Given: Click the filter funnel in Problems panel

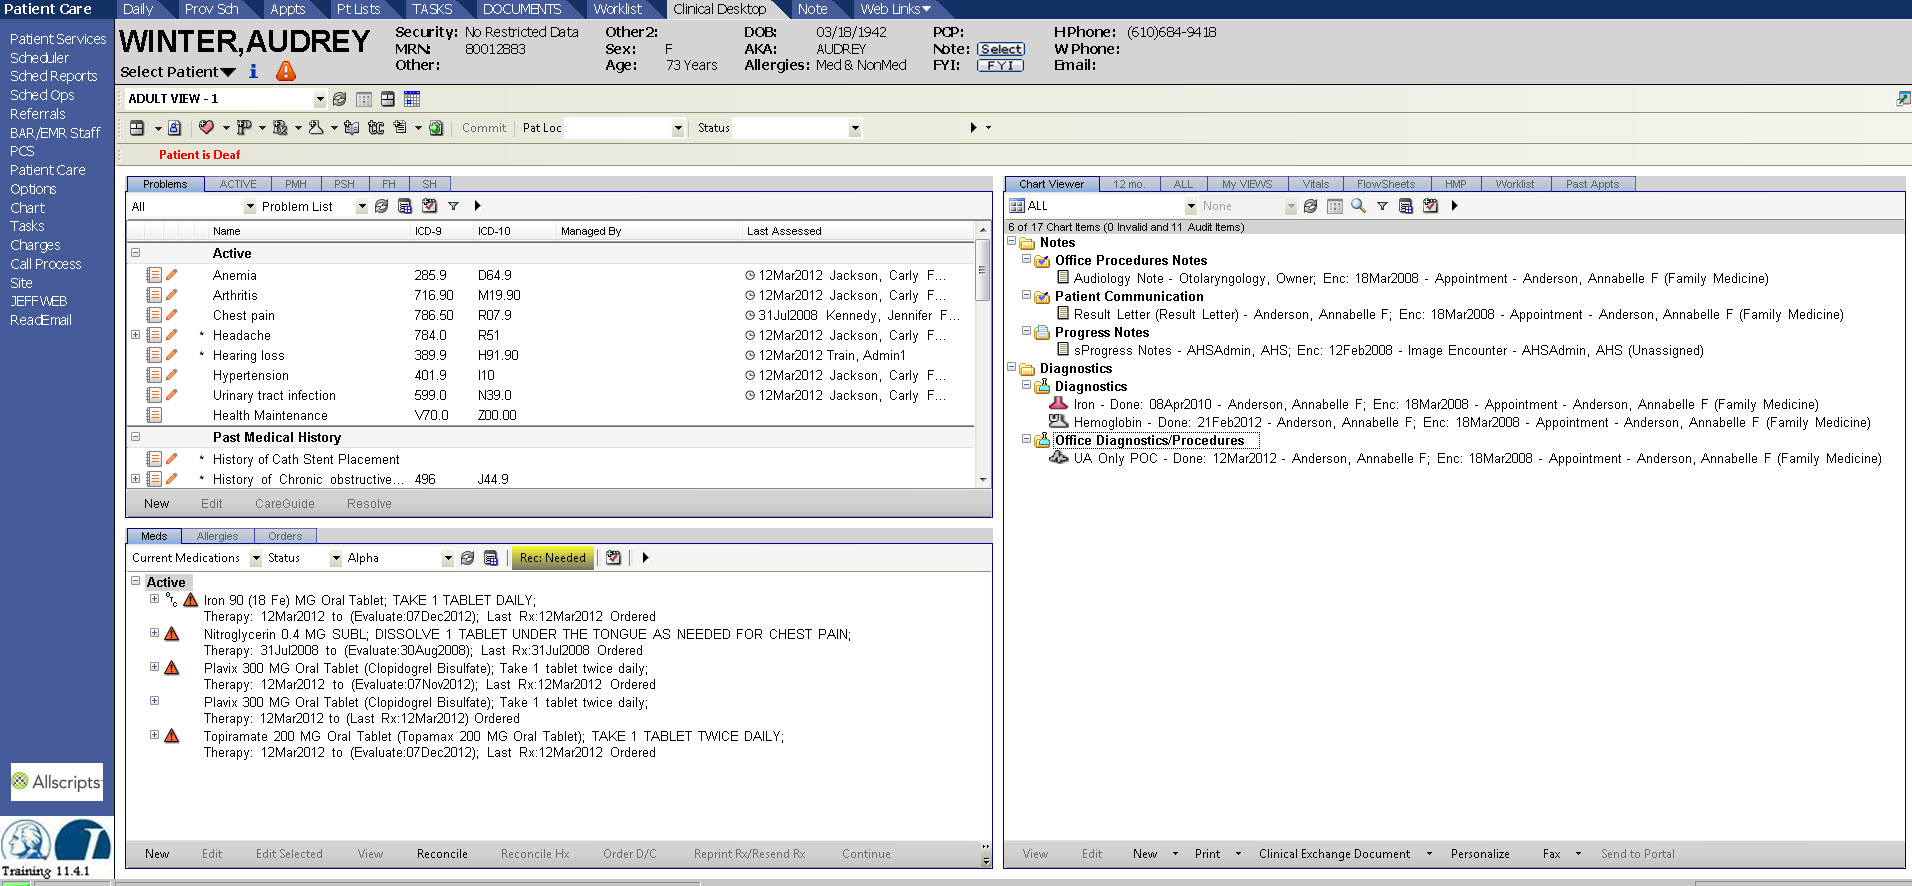Looking at the screenshot, I should pos(453,206).
